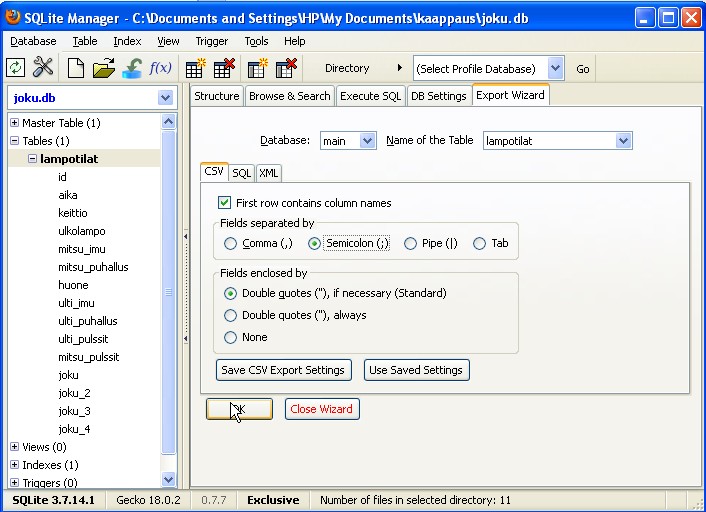Collapse the Tables (1) node

(14, 140)
